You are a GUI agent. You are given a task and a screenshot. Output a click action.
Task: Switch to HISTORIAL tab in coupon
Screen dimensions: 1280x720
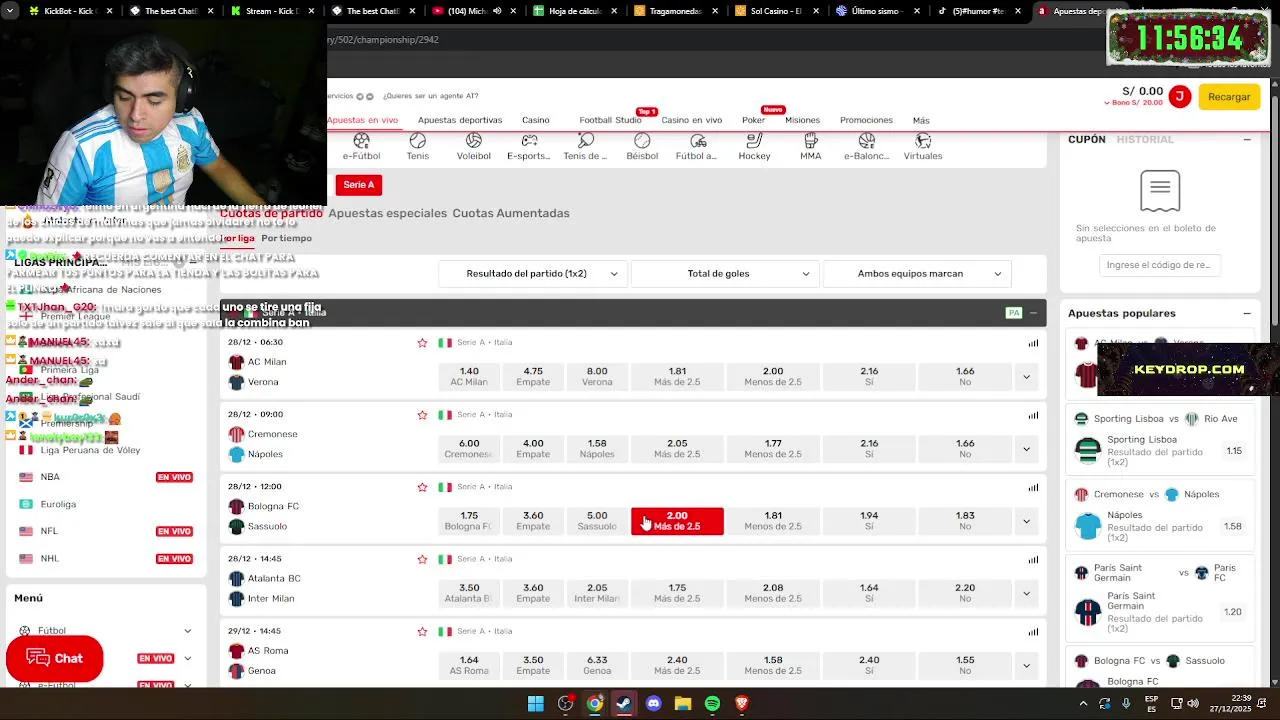click(1145, 140)
